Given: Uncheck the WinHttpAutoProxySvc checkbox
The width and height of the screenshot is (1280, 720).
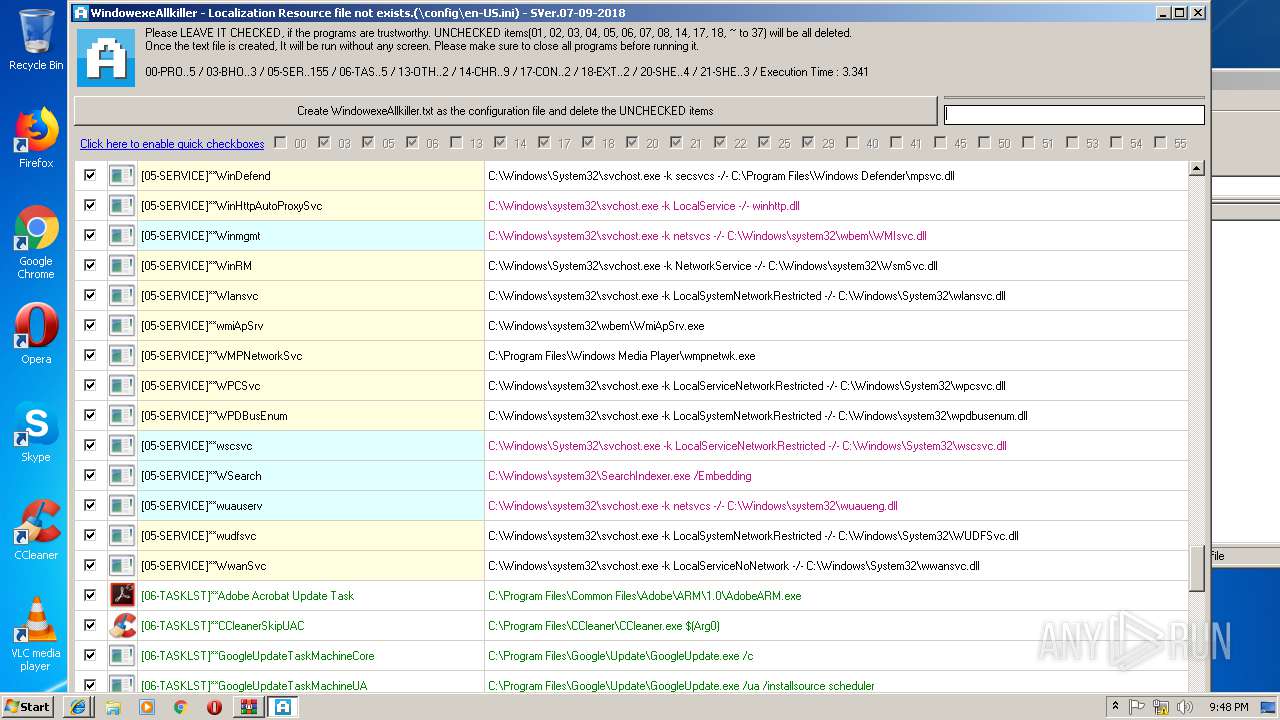Looking at the screenshot, I should pos(90,205).
